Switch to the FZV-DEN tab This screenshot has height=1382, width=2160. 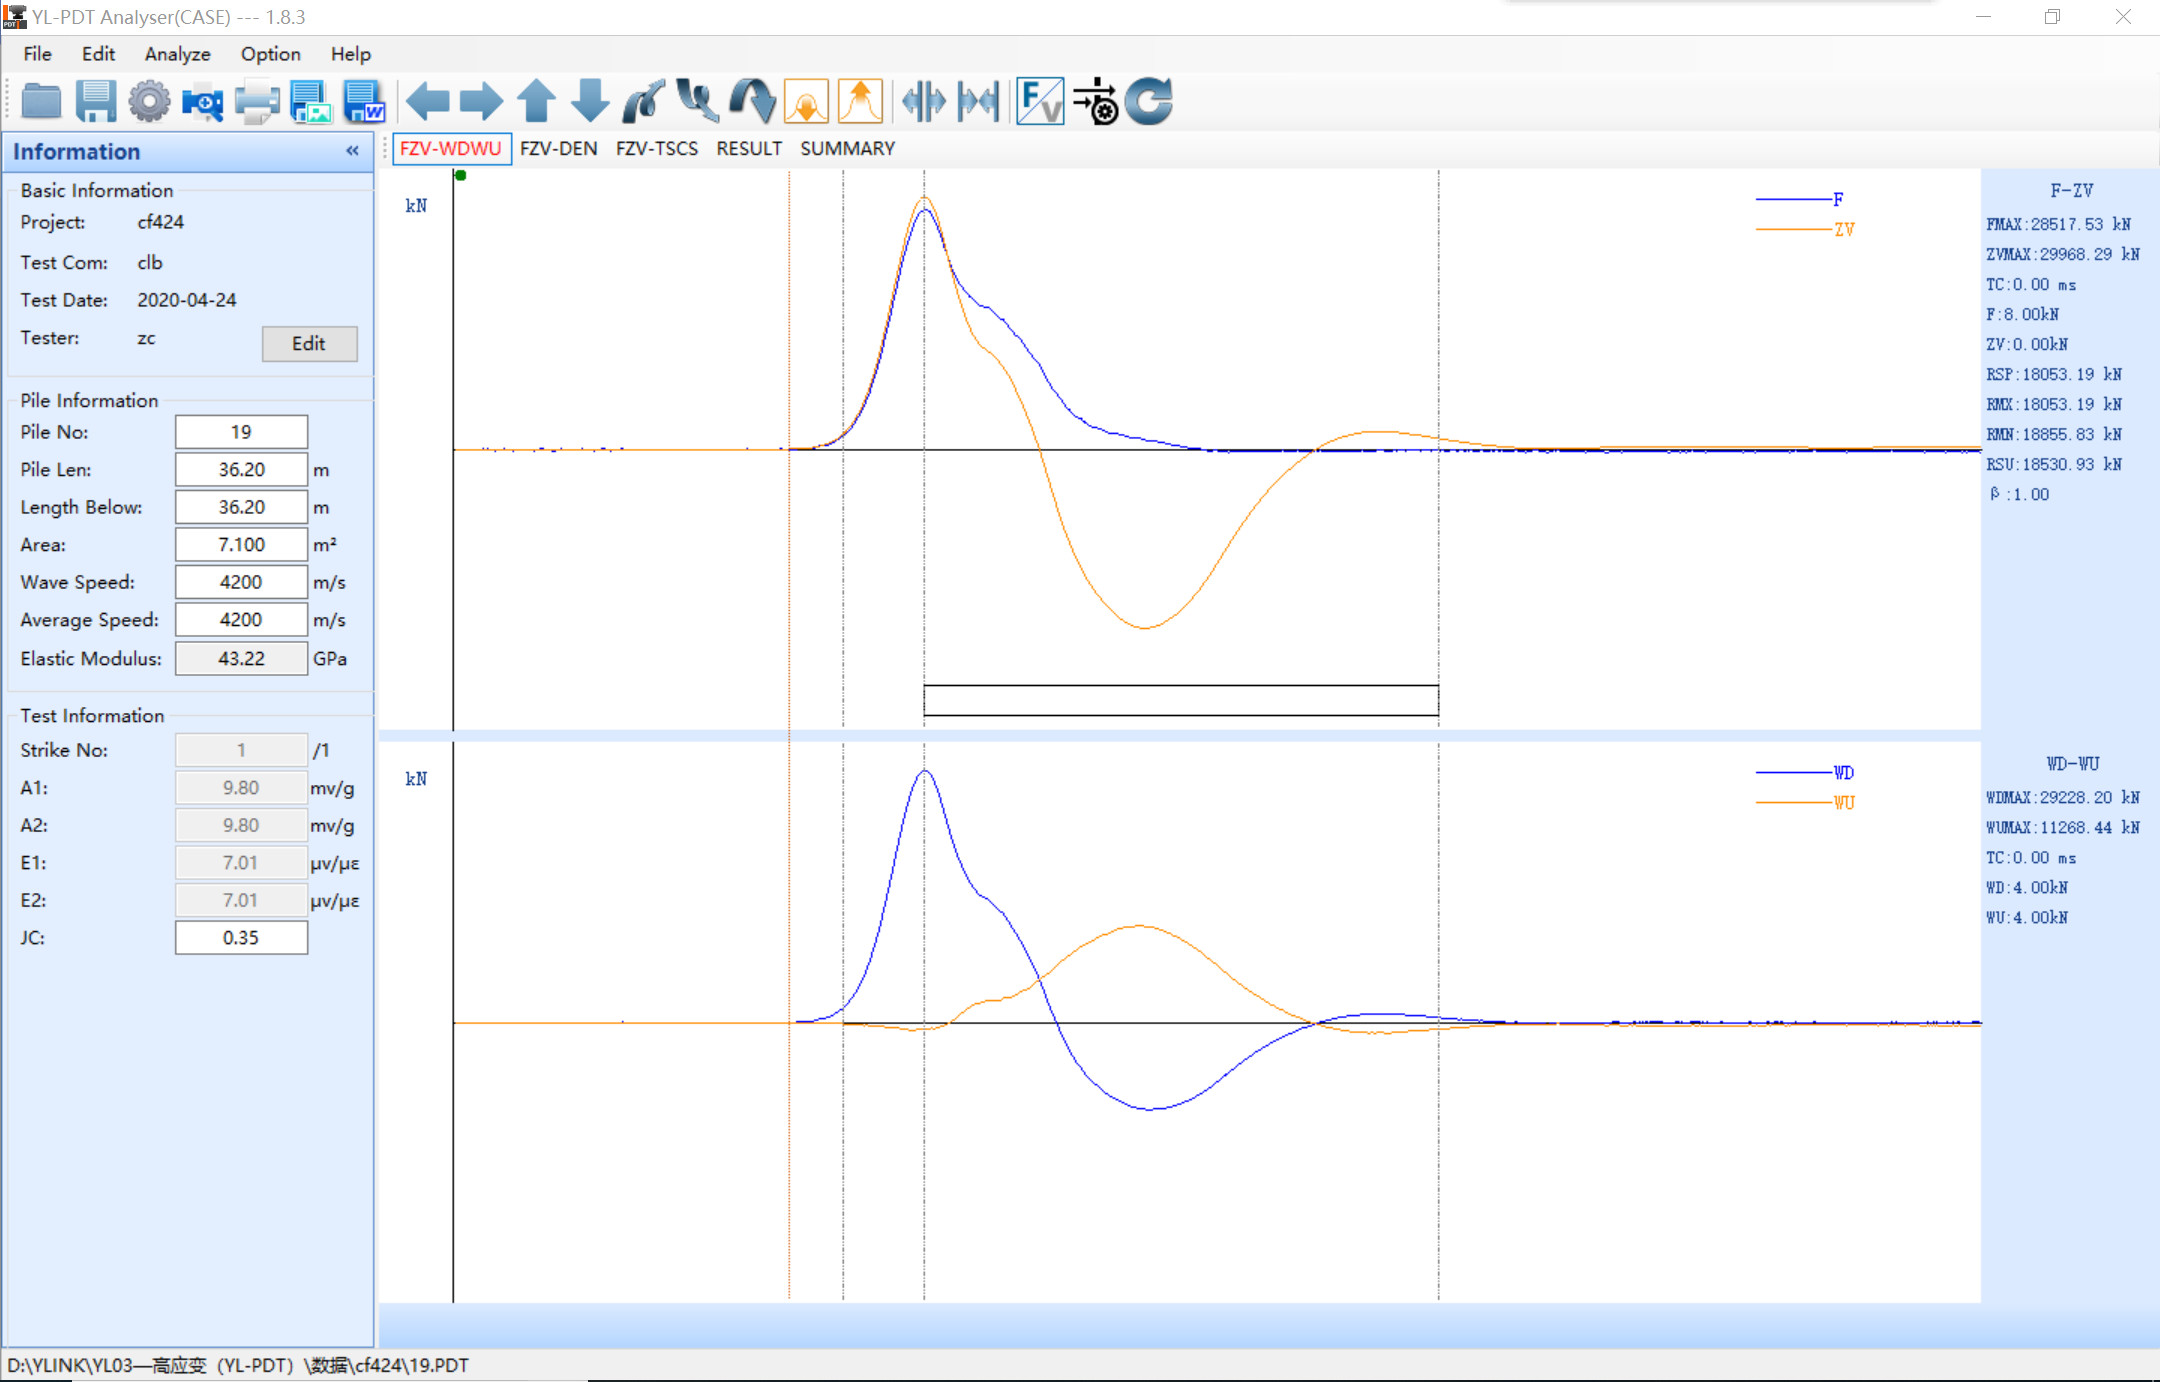[558, 148]
